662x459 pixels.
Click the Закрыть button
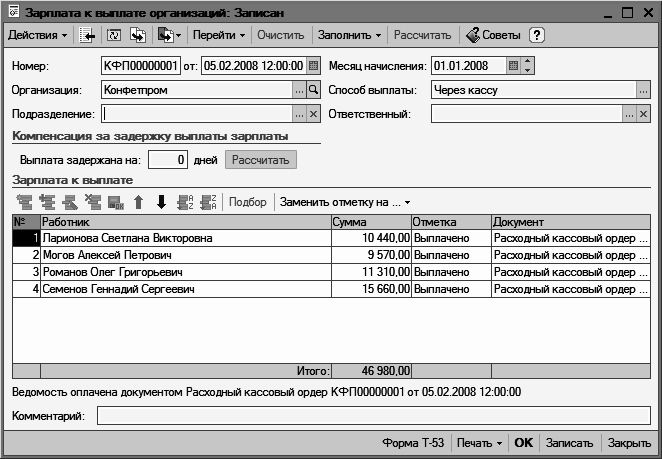[x=629, y=443]
